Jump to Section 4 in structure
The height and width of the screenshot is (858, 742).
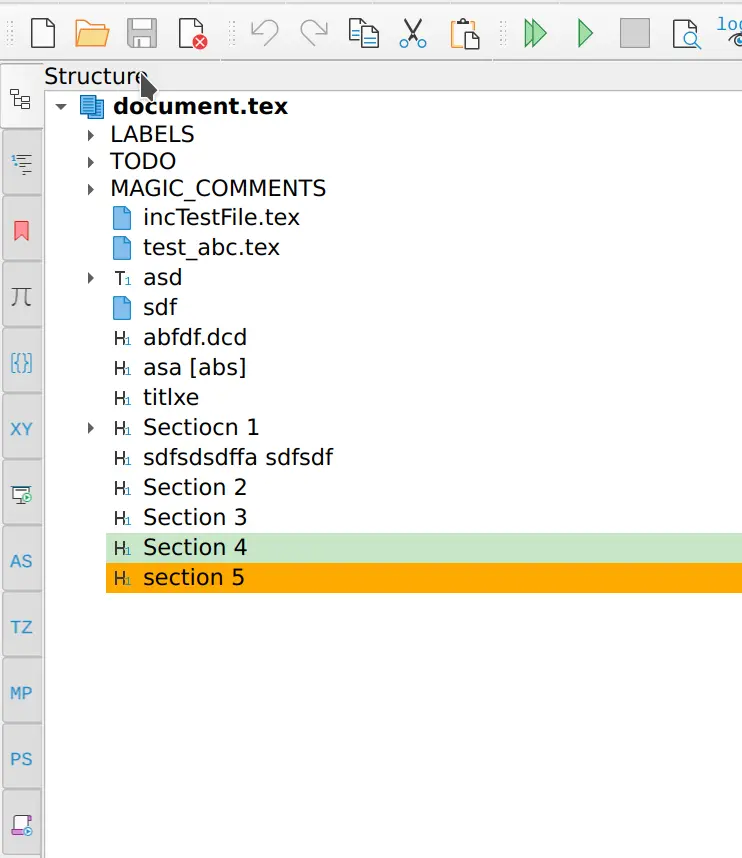[194, 547]
